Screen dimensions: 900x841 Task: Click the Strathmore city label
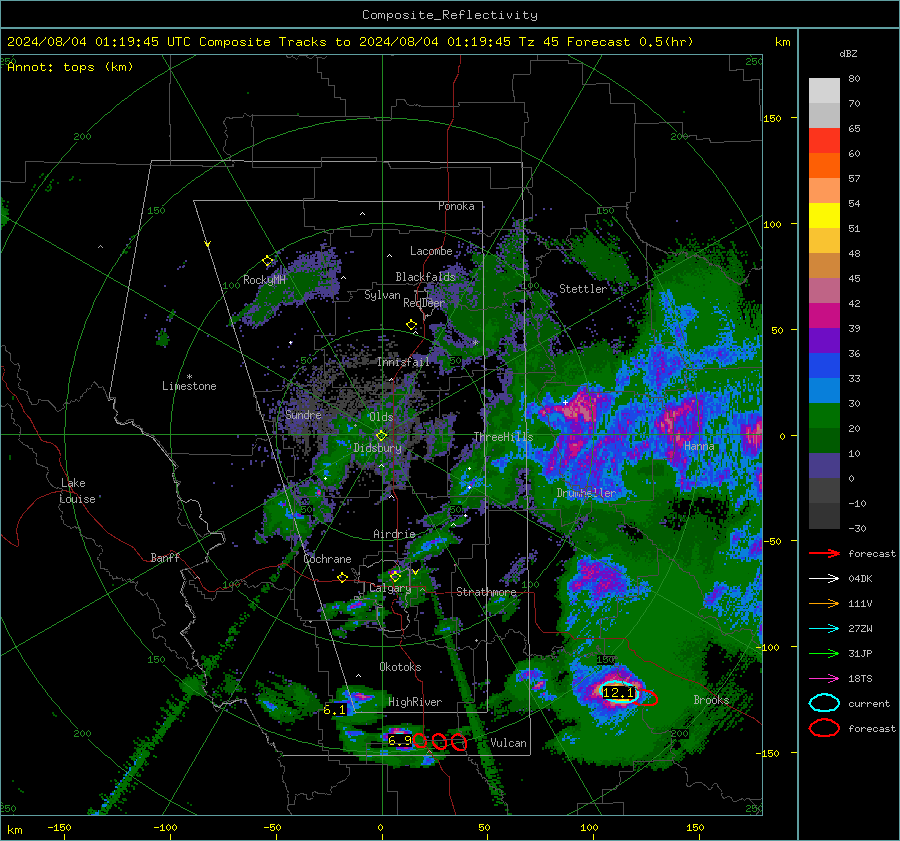(486, 592)
